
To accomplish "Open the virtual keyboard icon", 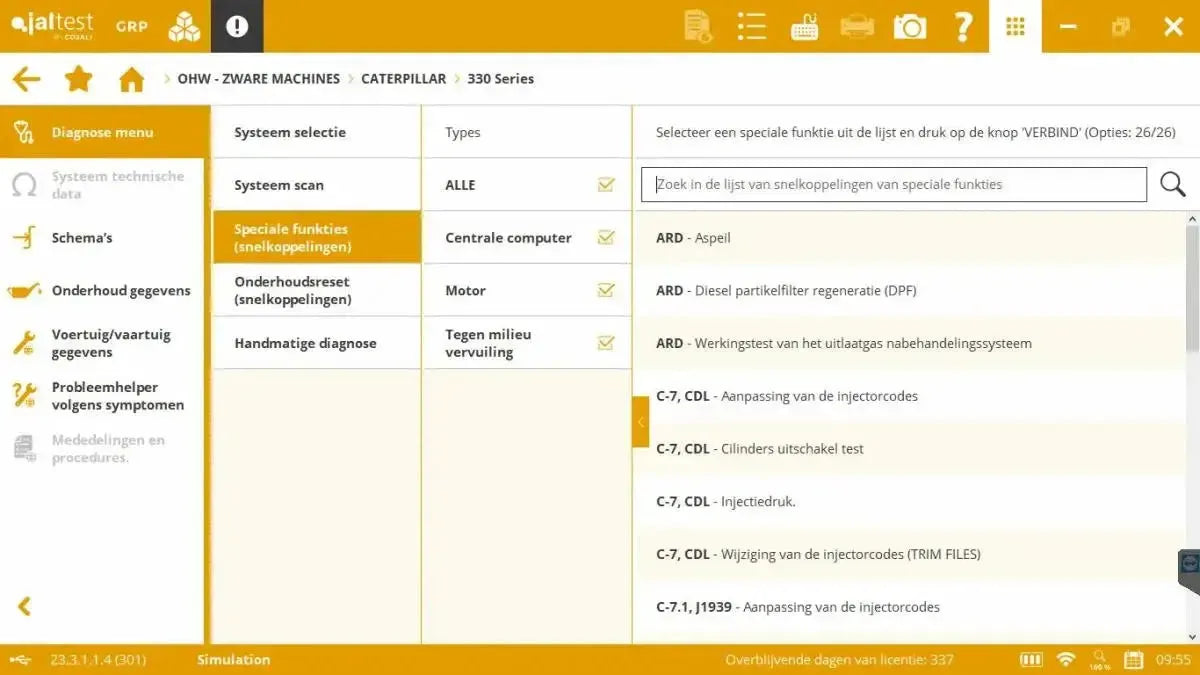I will point(803,26).
